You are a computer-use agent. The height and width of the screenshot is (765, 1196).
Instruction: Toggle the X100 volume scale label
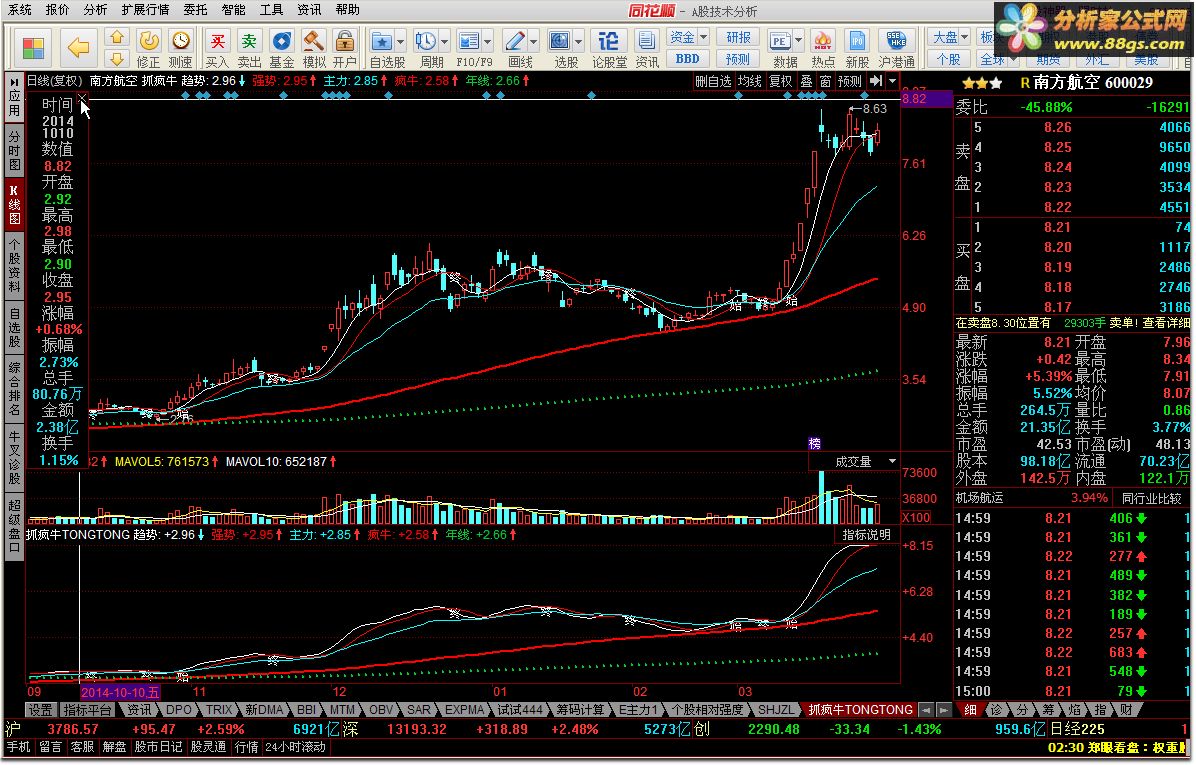[x=916, y=518]
